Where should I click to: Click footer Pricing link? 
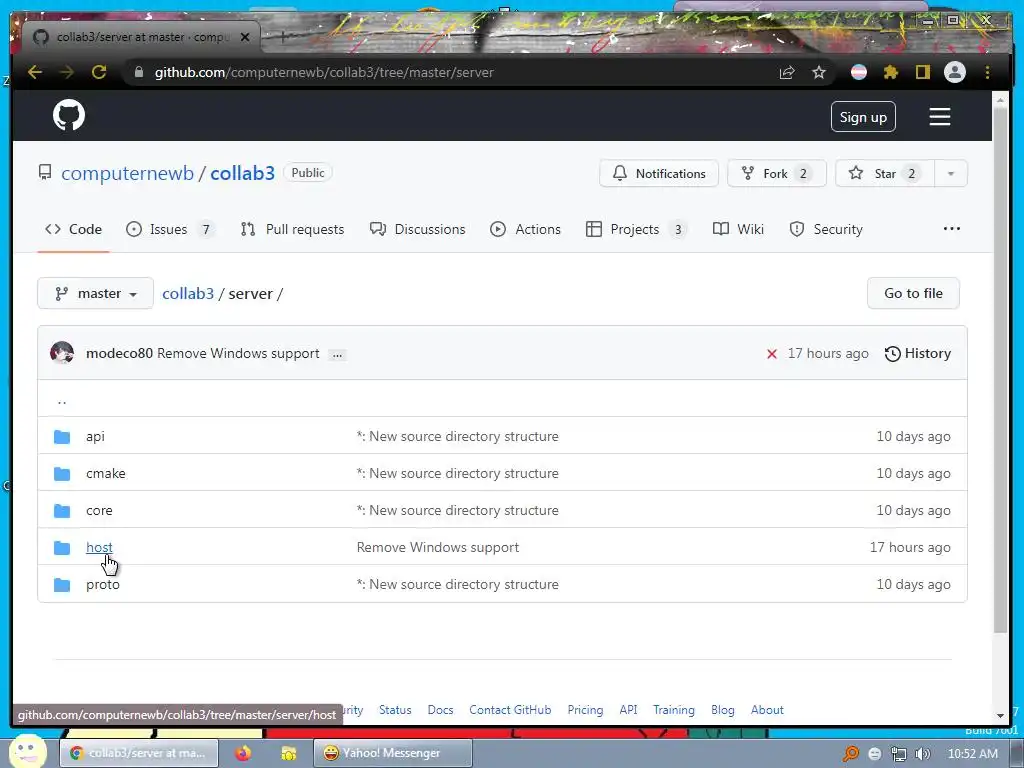[585, 710]
